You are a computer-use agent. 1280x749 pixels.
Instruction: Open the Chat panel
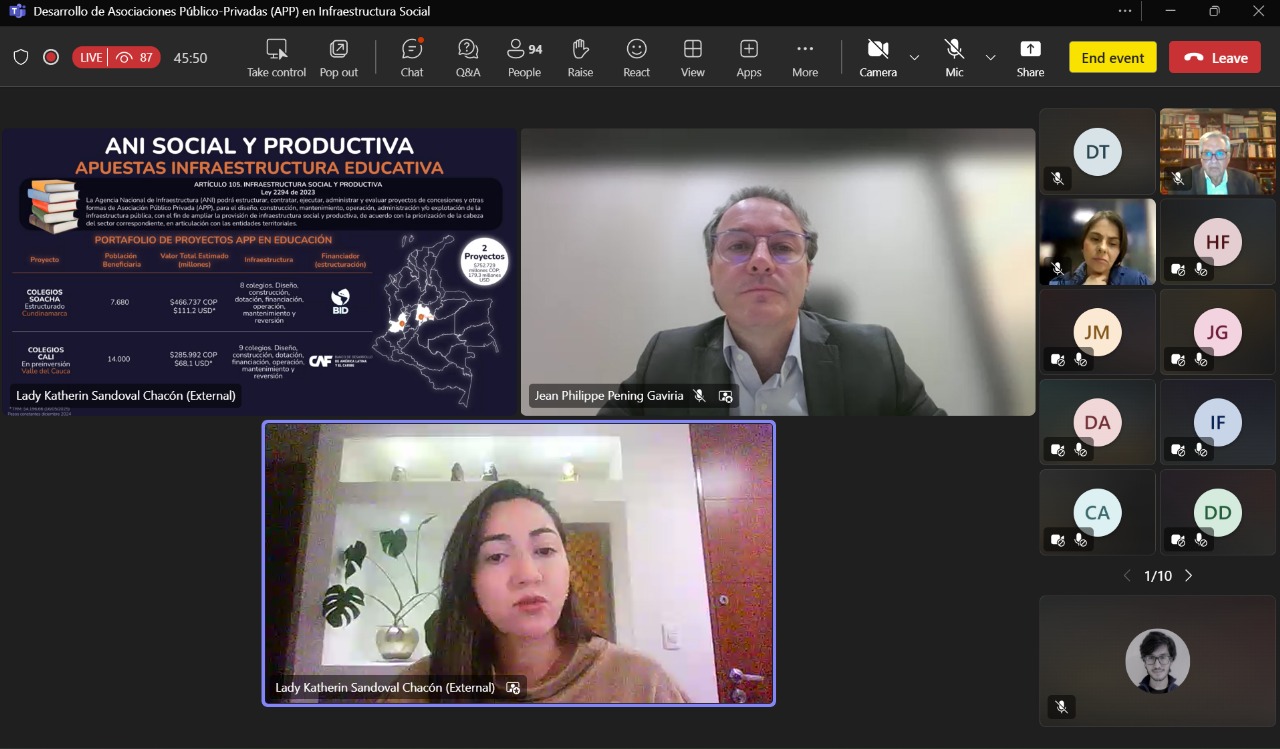pyautogui.click(x=412, y=57)
